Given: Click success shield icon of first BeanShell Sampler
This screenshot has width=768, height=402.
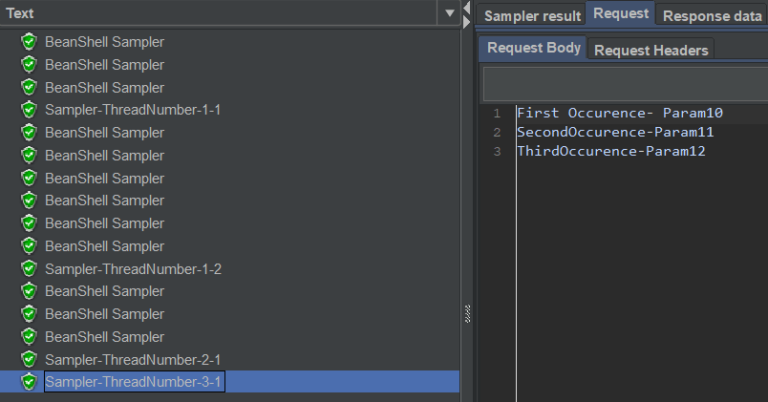Looking at the screenshot, I should tap(29, 42).
